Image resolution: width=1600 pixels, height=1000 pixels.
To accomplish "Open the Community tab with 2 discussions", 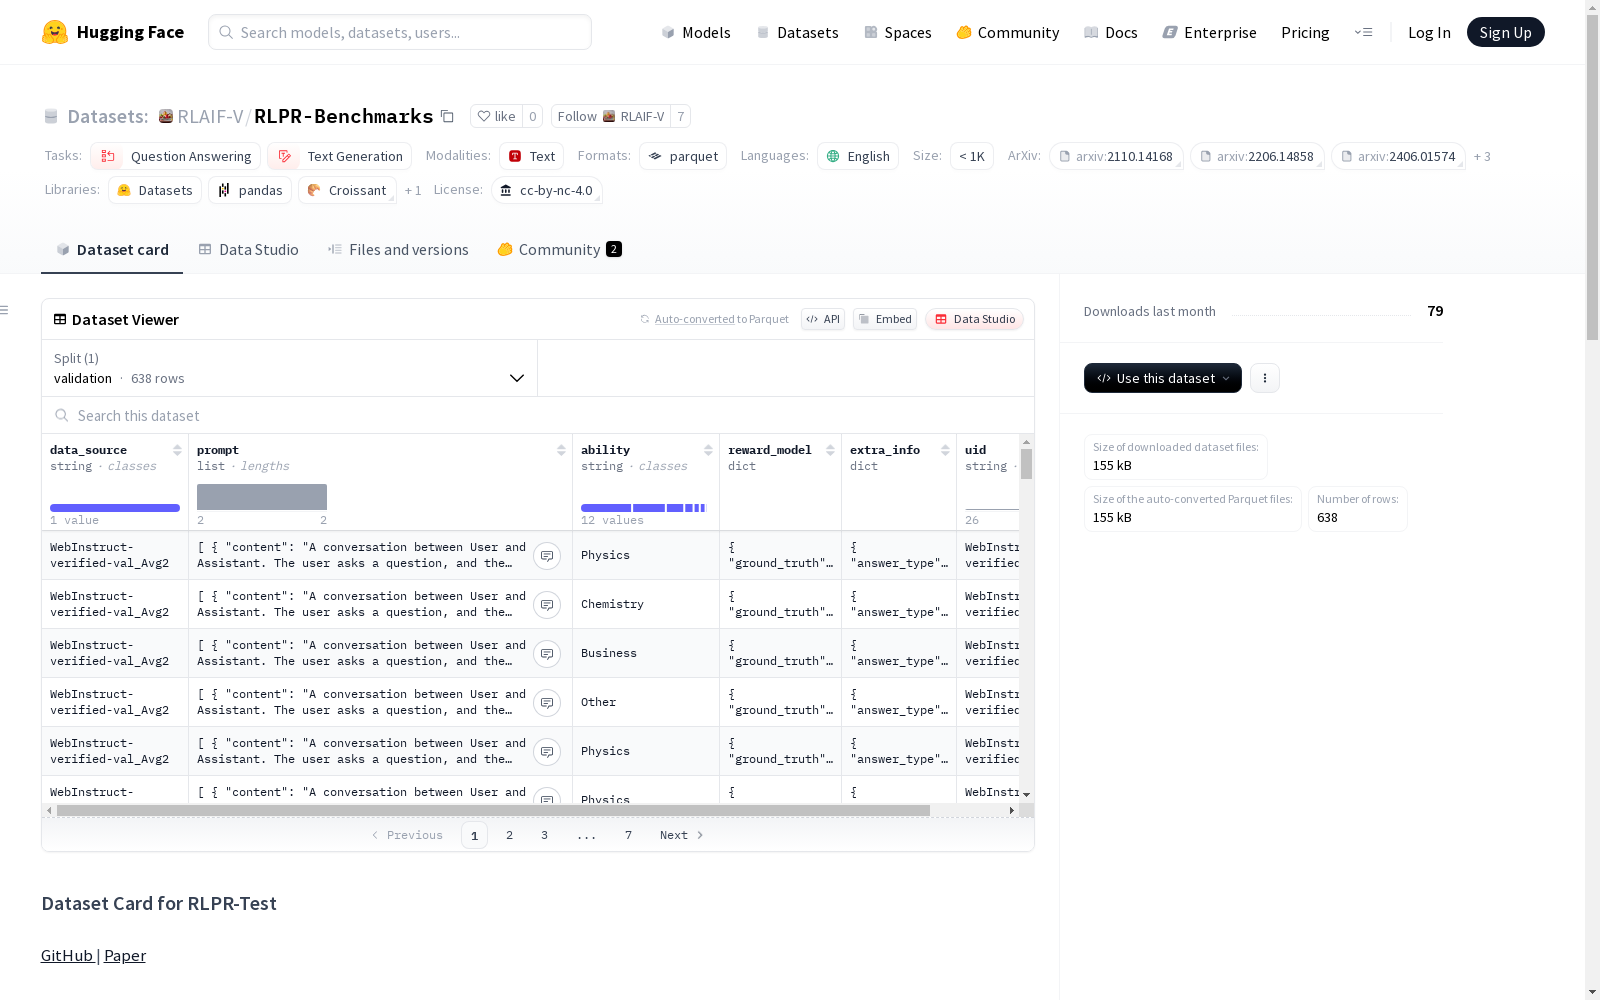I will pos(559,250).
